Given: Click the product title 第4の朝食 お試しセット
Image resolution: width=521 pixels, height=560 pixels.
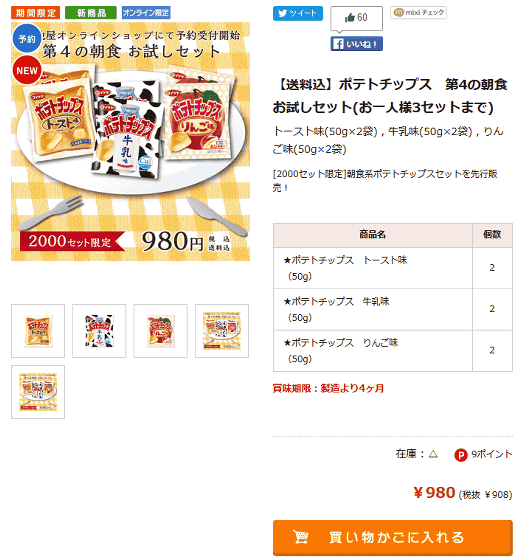Looking at the screenshot, I should [390, 96].
